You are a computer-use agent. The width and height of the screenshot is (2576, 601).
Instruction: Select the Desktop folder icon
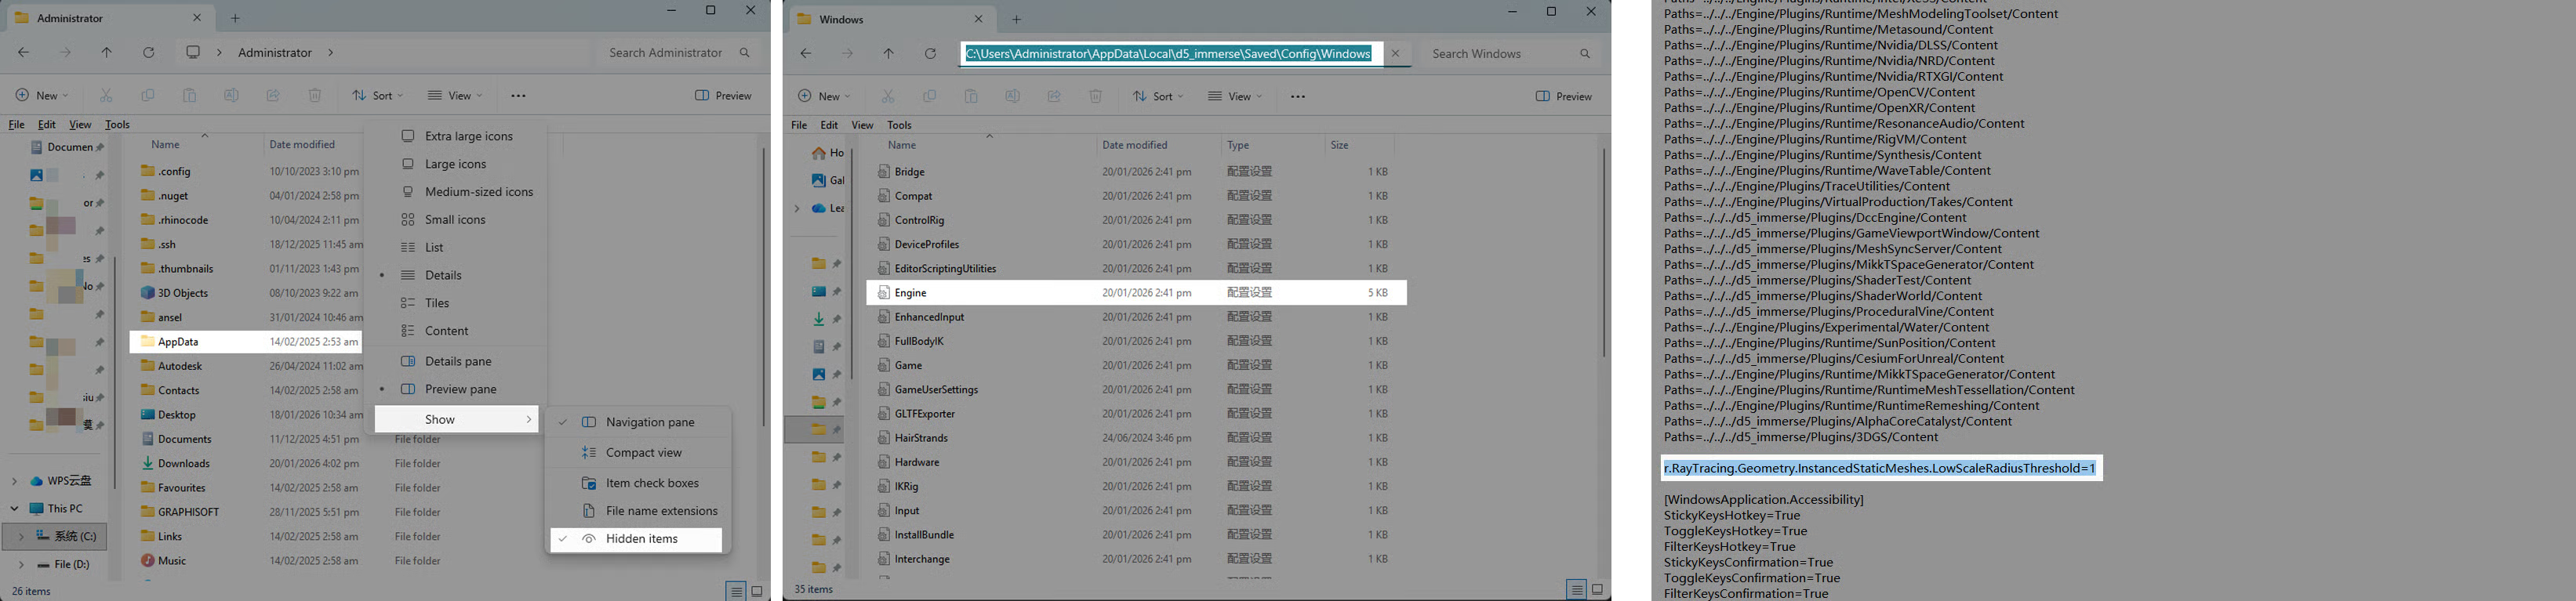point(147,414)
